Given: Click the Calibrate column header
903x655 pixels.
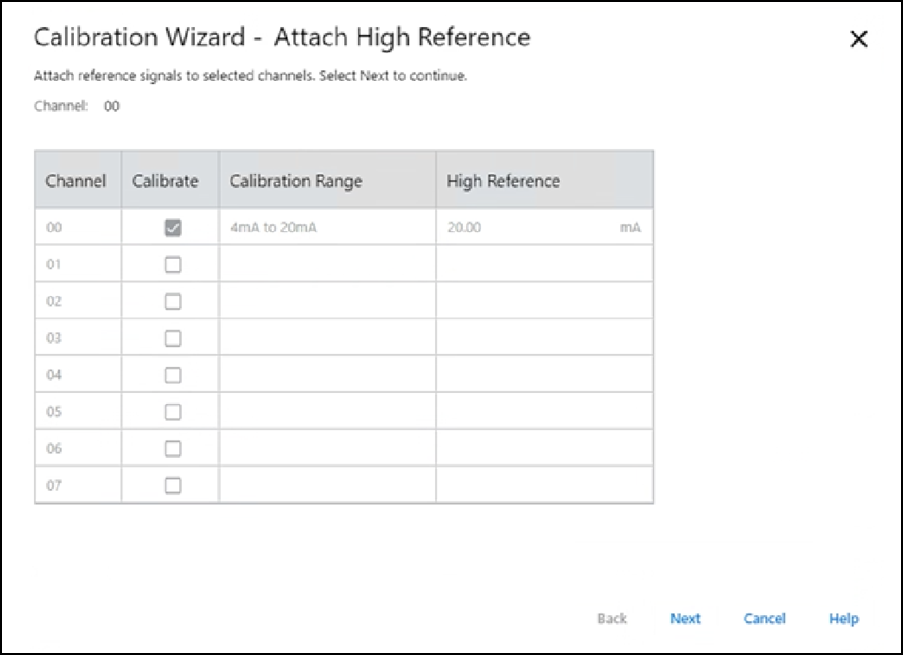Looking at the screenshot, I should click(166, 181).
